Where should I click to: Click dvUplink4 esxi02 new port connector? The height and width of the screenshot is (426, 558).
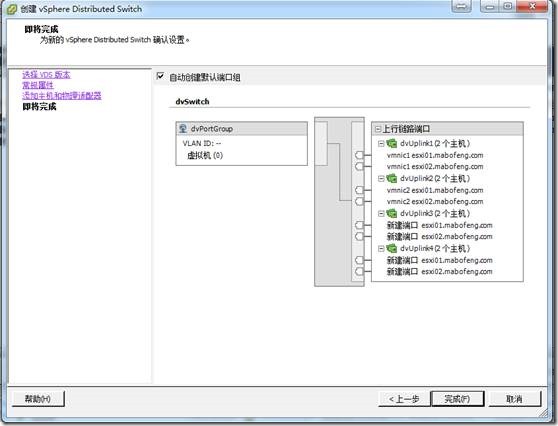[x=359, y=271]
